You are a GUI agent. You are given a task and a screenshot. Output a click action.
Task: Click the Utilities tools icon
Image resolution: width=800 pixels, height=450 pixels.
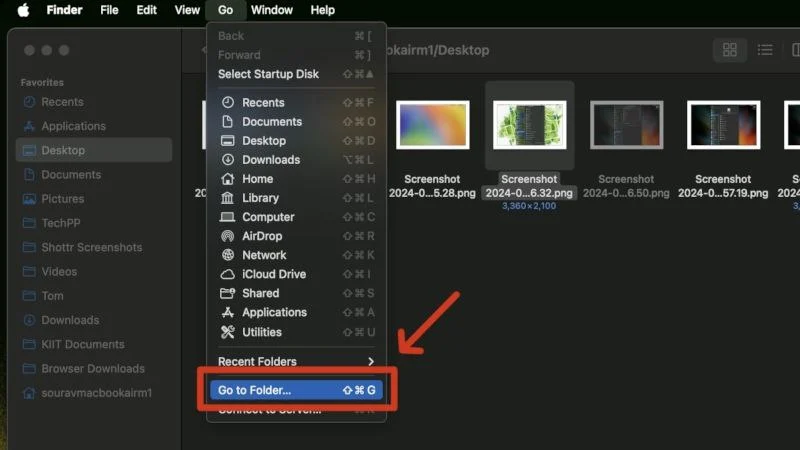click(x=227, y=332)
